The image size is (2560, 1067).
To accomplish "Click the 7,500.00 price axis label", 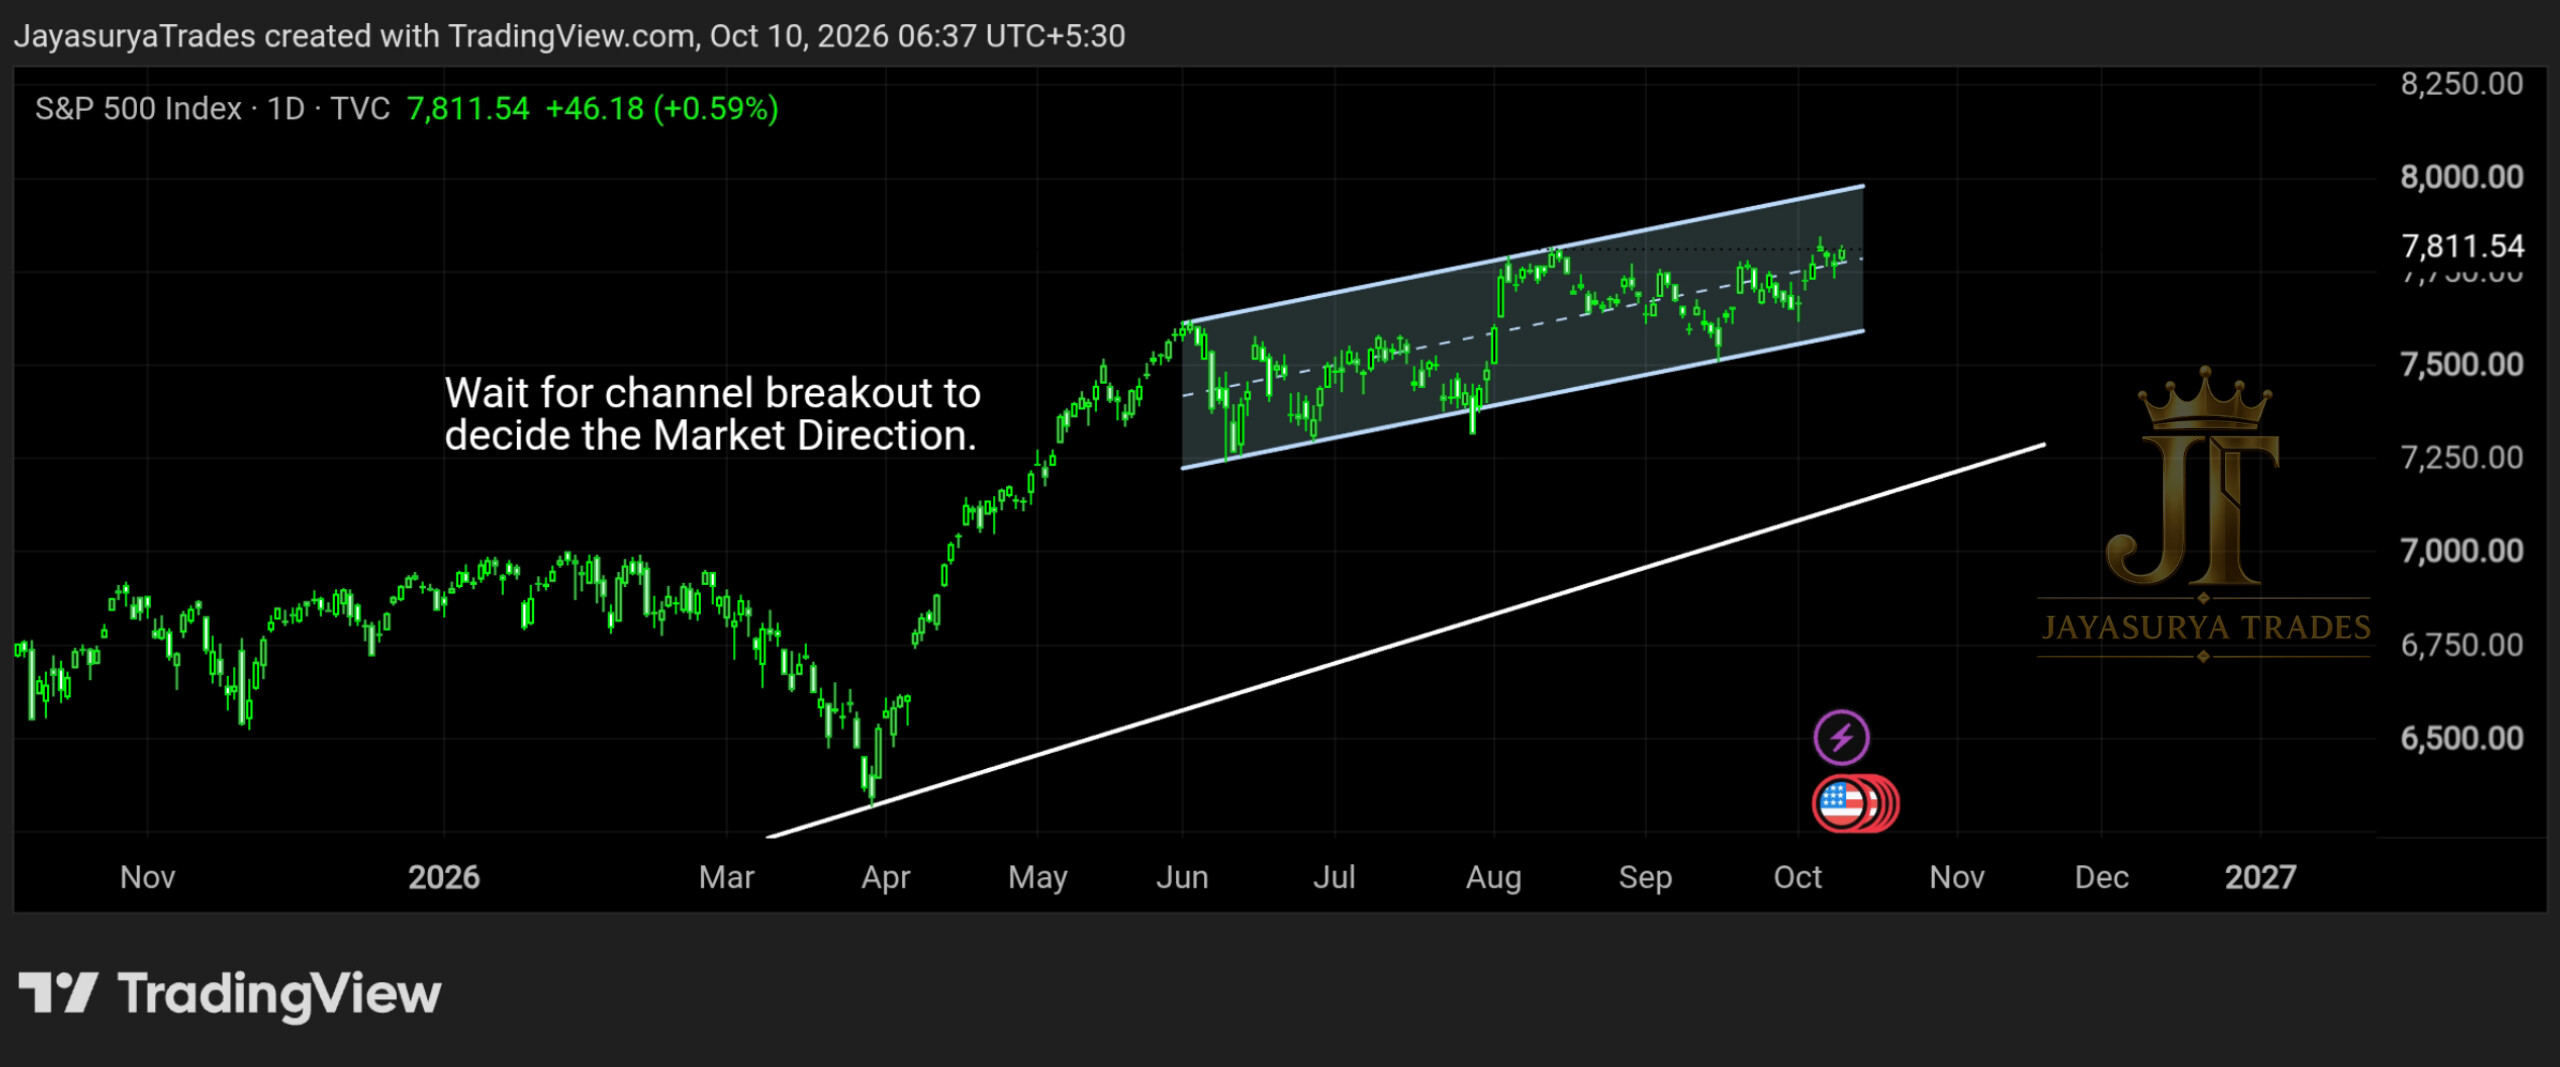I will [2462, 364].
